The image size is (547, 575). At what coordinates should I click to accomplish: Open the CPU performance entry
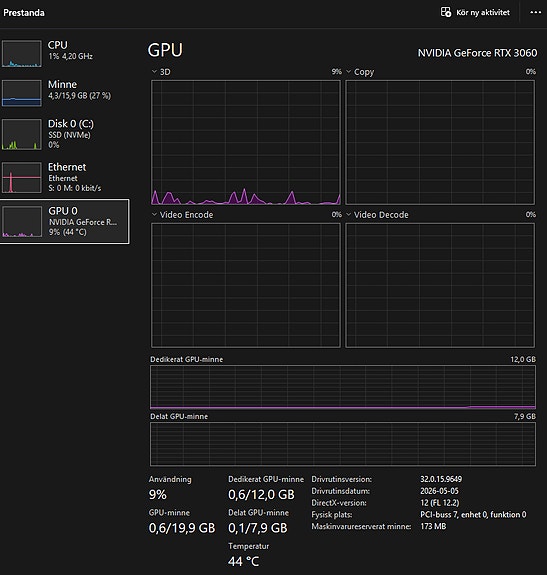[x=65, y=54]
